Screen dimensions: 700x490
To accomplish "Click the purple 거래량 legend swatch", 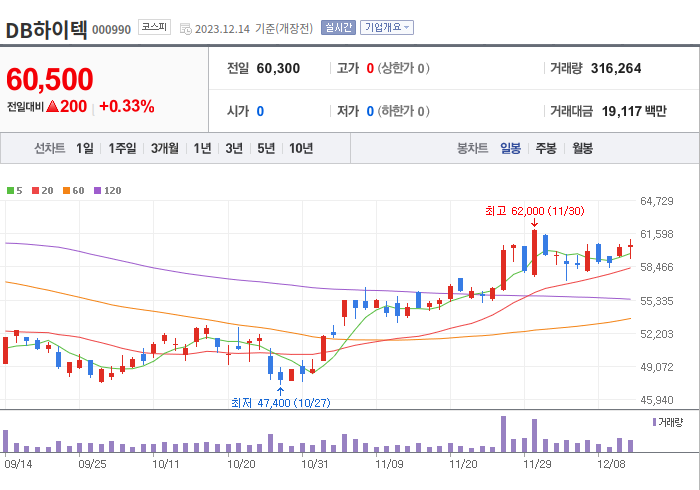I will tap(654, 422).
